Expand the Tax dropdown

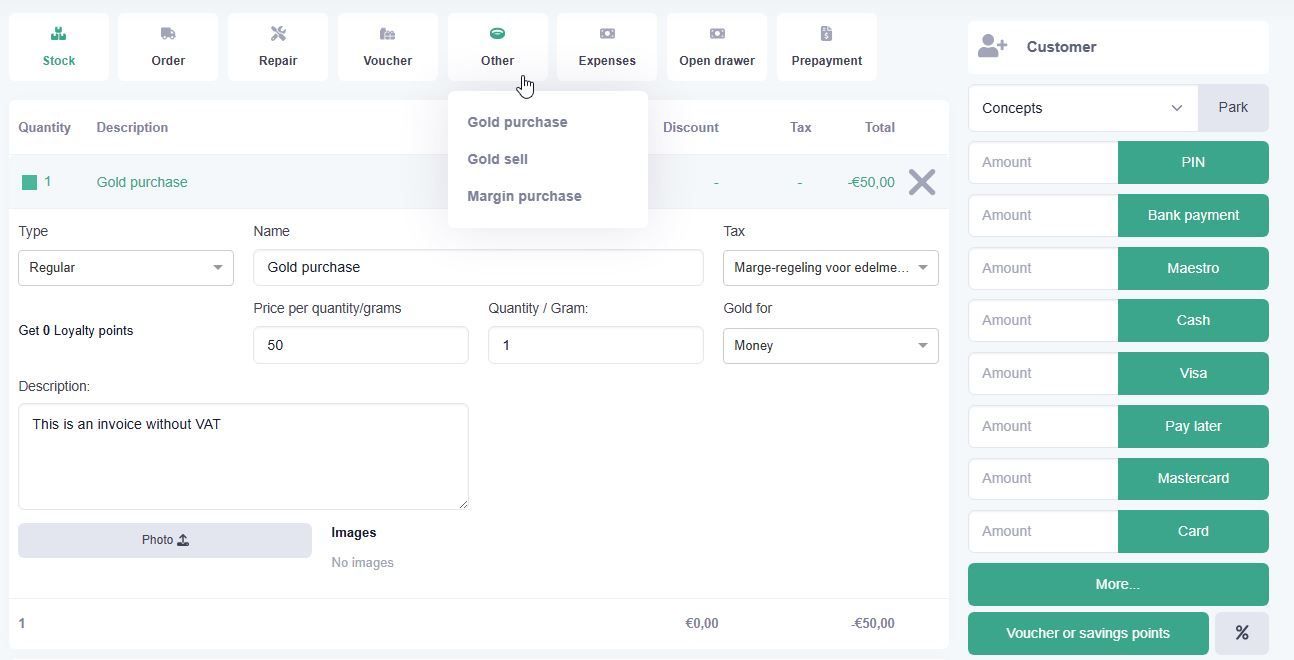[x=830, y=268]
